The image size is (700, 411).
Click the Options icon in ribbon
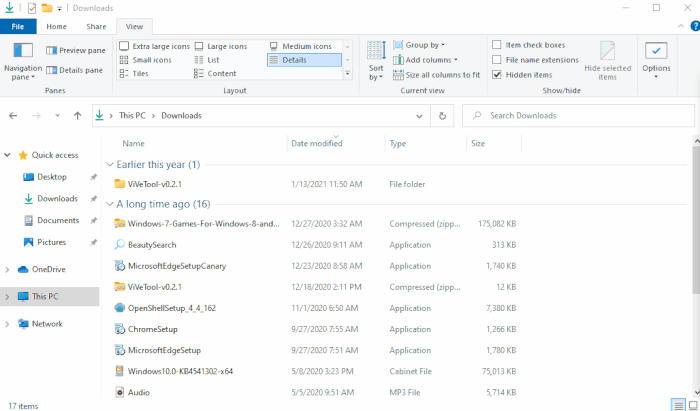click(x=656, y=52)
